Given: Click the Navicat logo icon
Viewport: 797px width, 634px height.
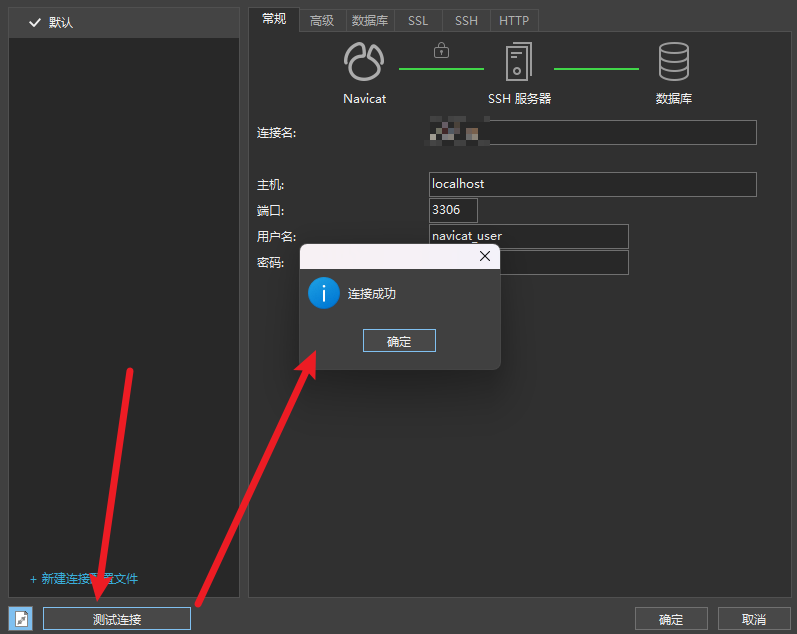Looking at the screenshot, I should (364, 62).
